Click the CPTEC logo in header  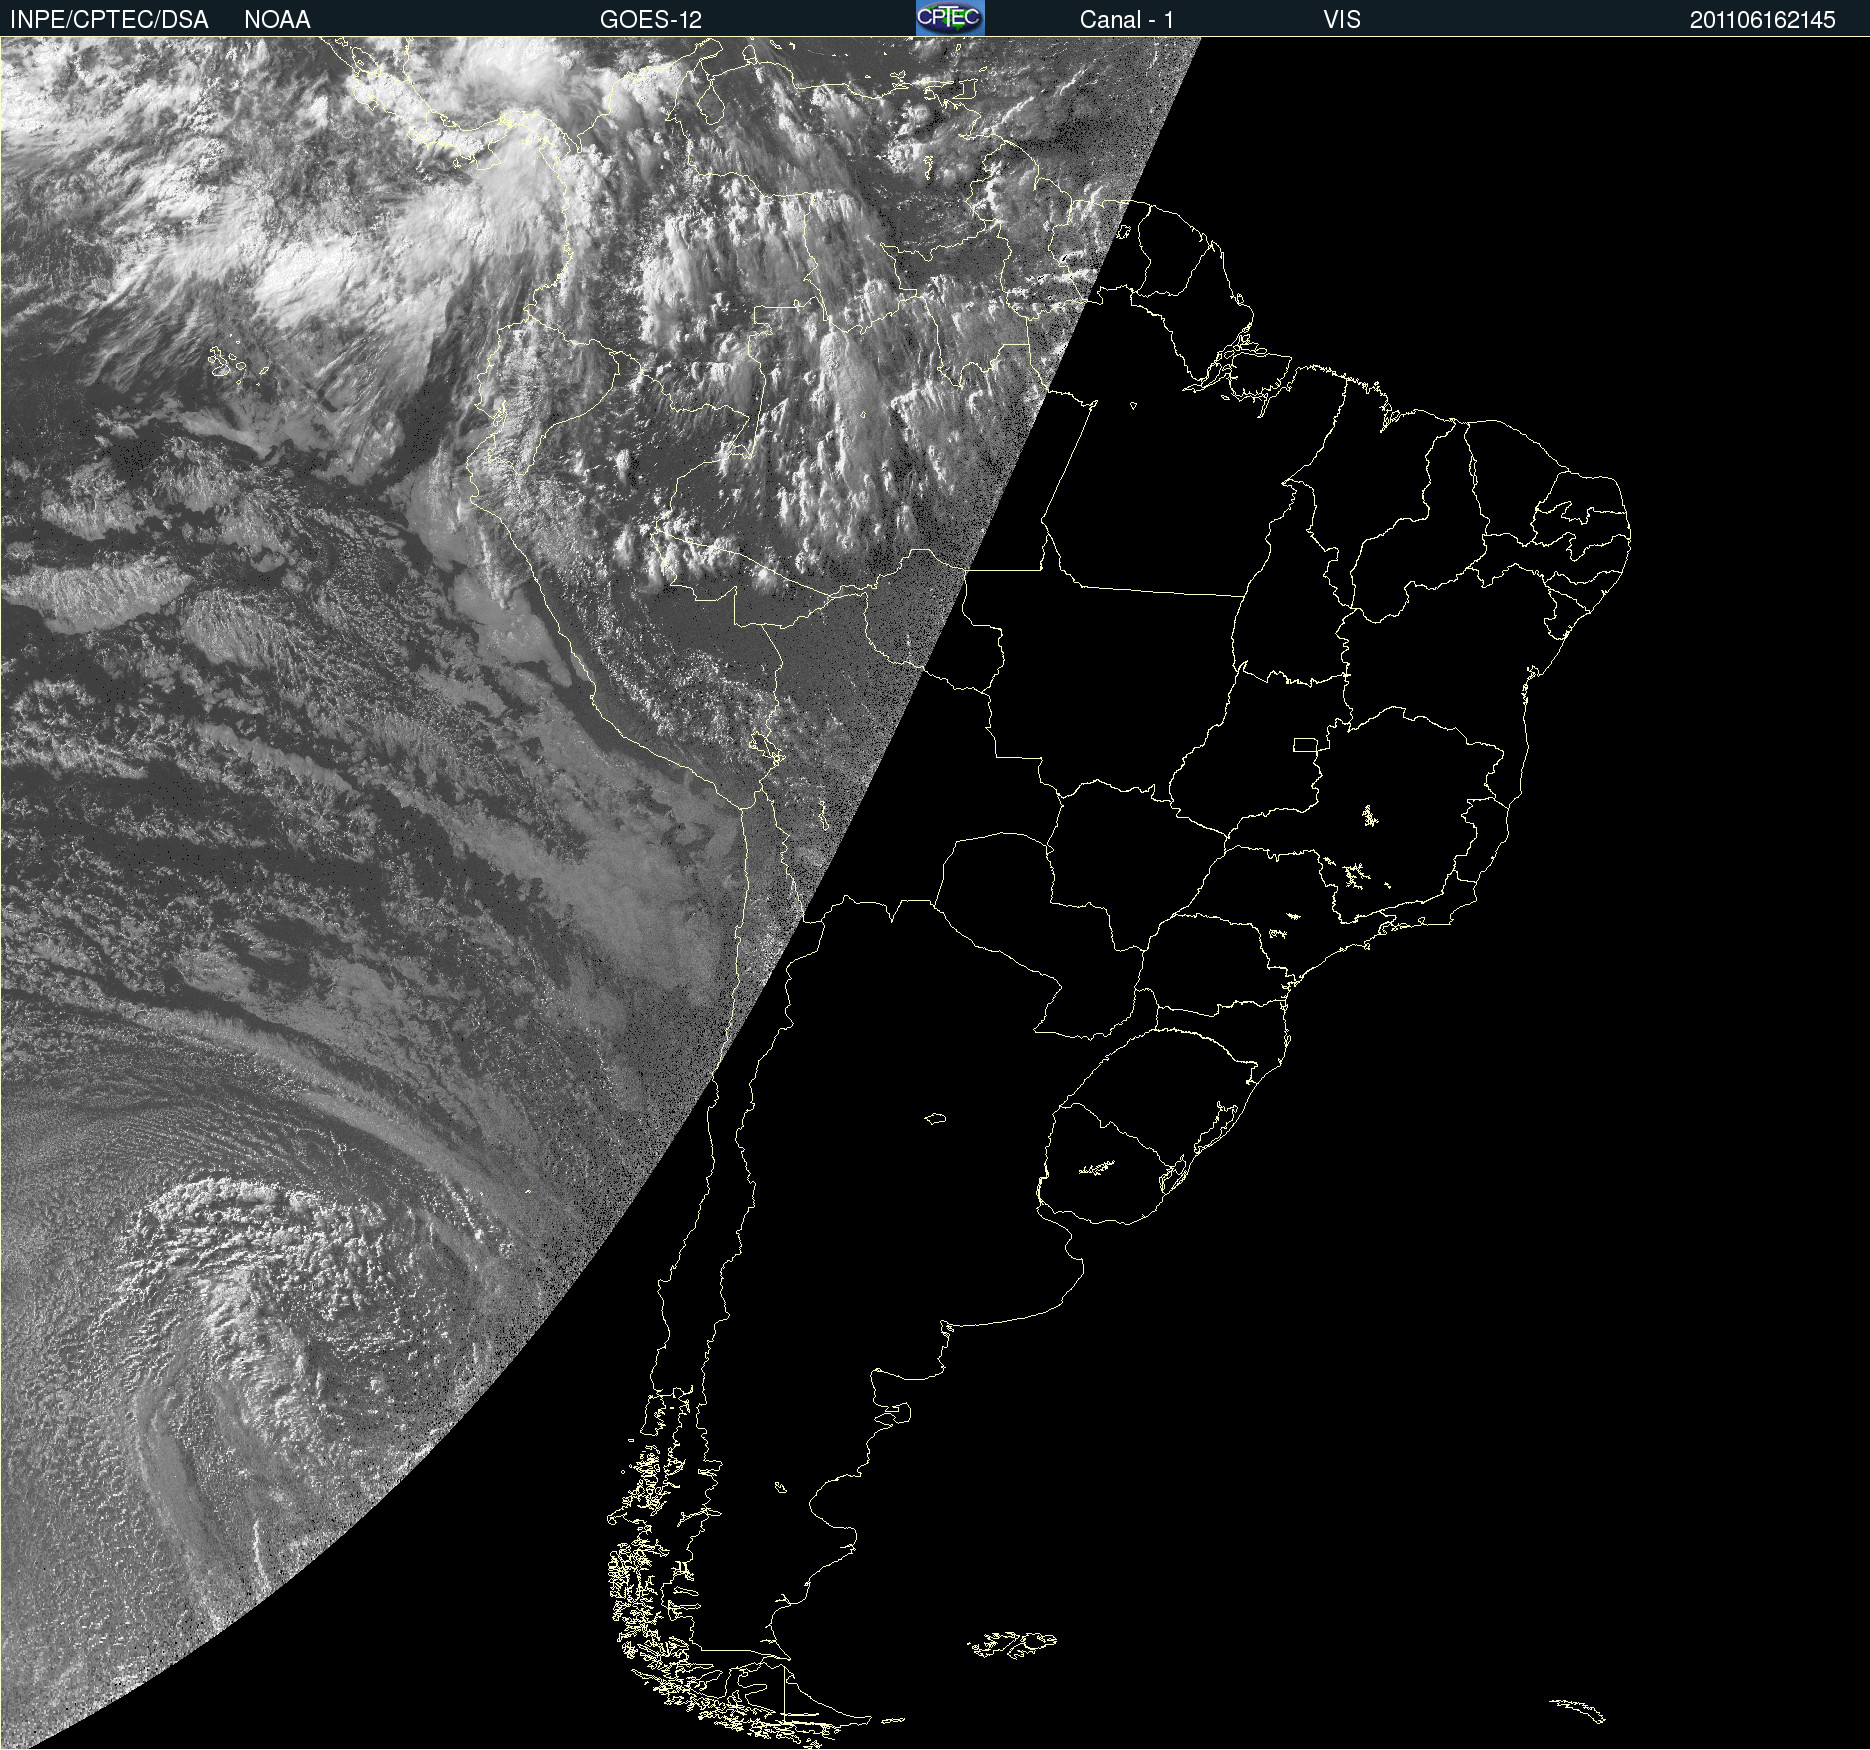pos(950,18)
